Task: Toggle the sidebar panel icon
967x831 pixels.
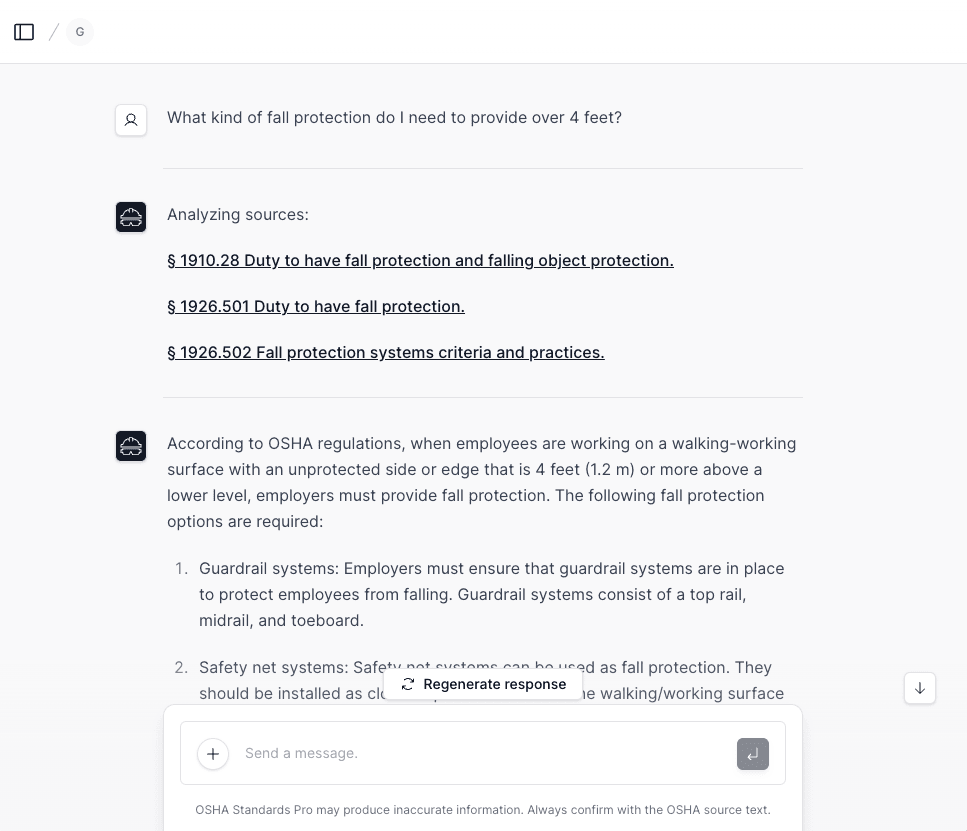Action: (x=24, y=32)
